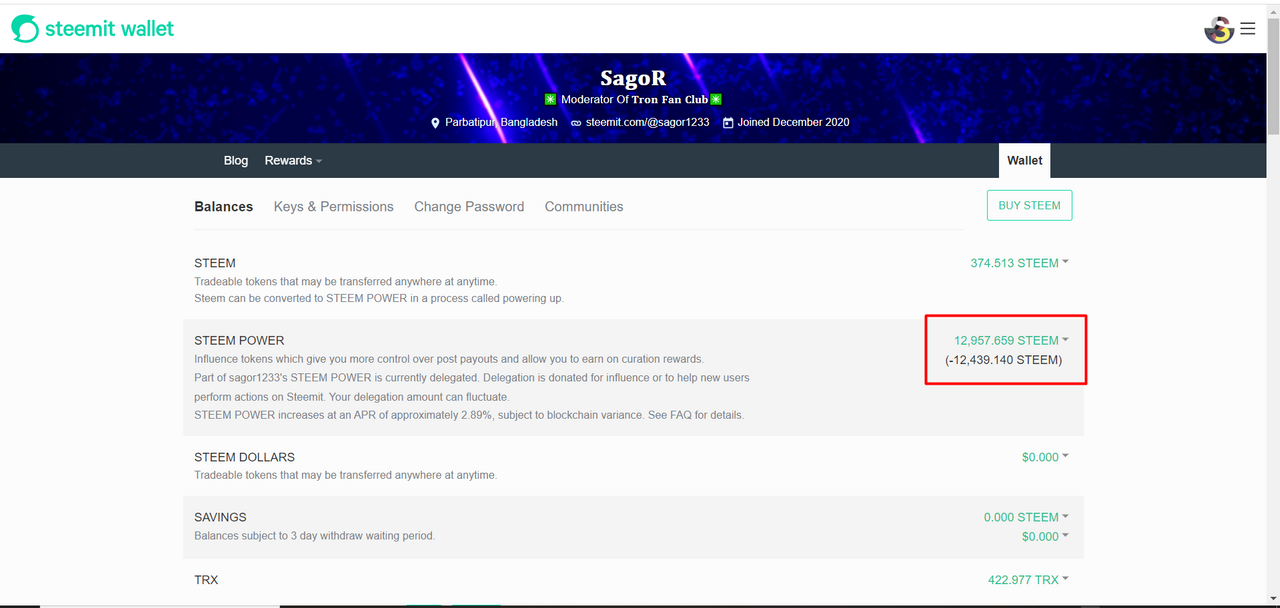Open the Change Password tab

coord(469,207)
